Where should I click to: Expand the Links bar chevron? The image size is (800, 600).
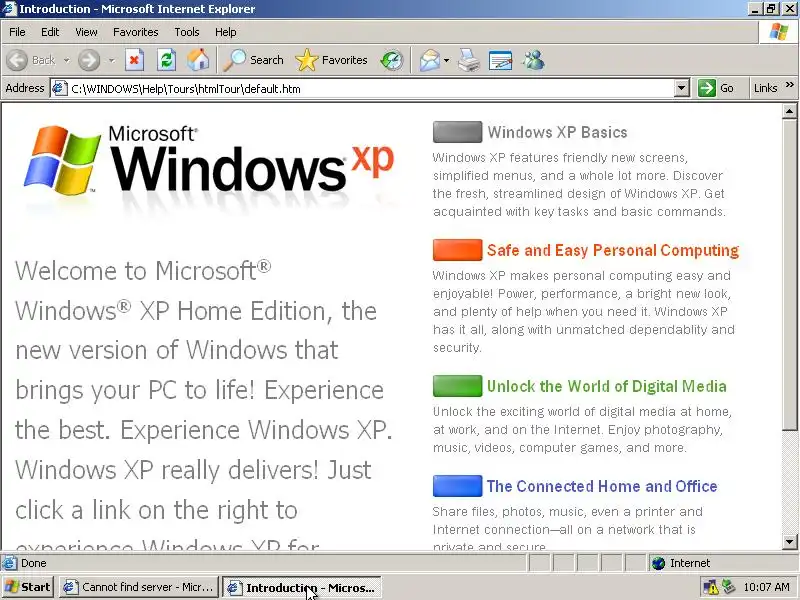point(790,85)
